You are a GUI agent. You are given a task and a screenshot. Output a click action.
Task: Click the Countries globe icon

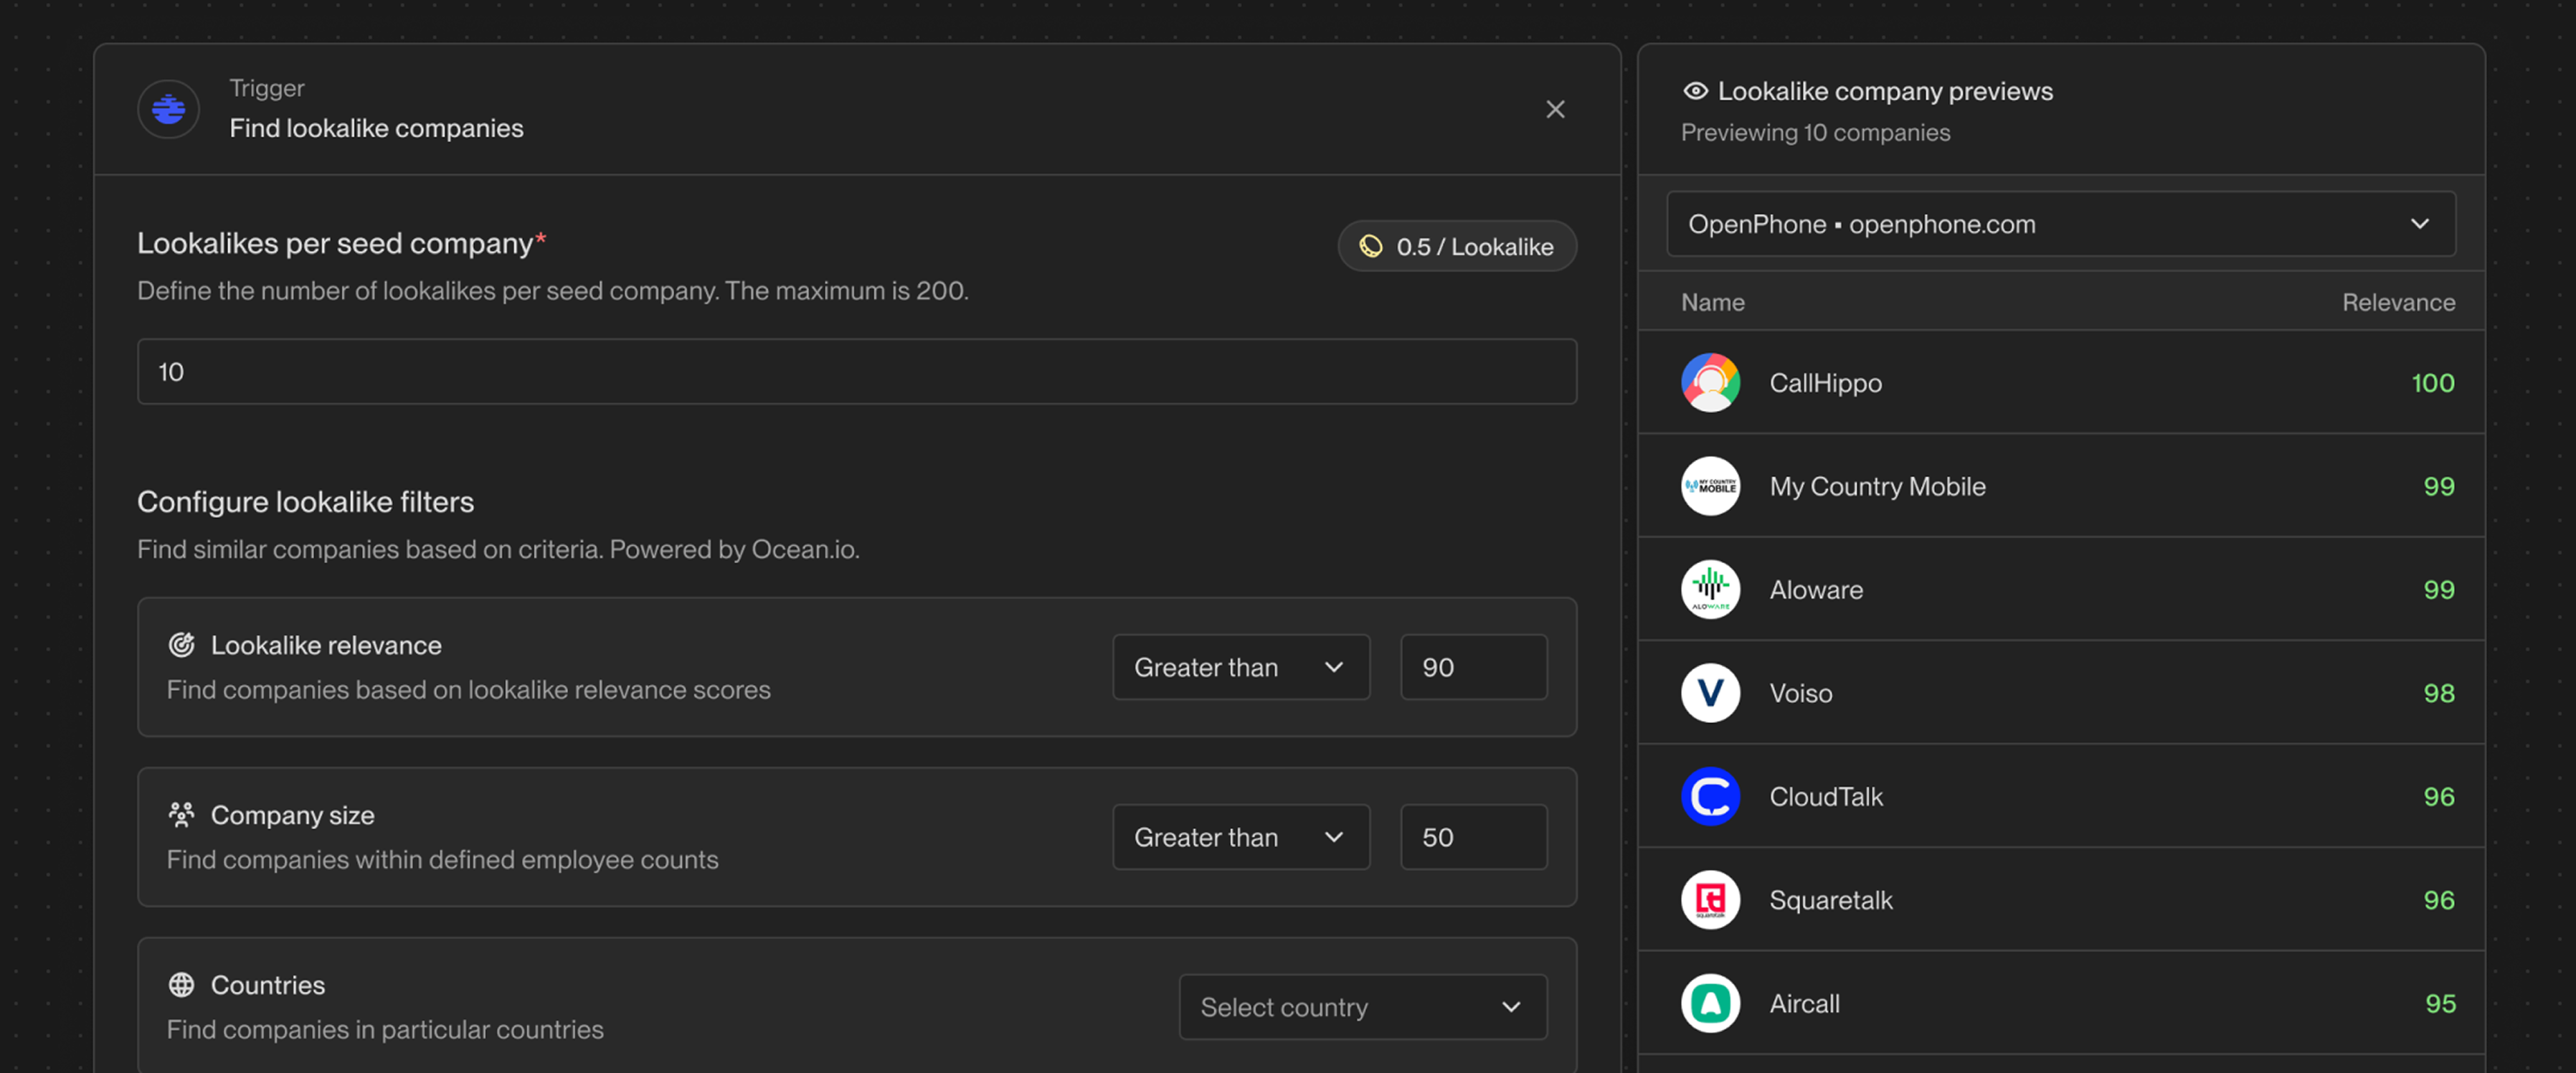click(x=181, y=985)
